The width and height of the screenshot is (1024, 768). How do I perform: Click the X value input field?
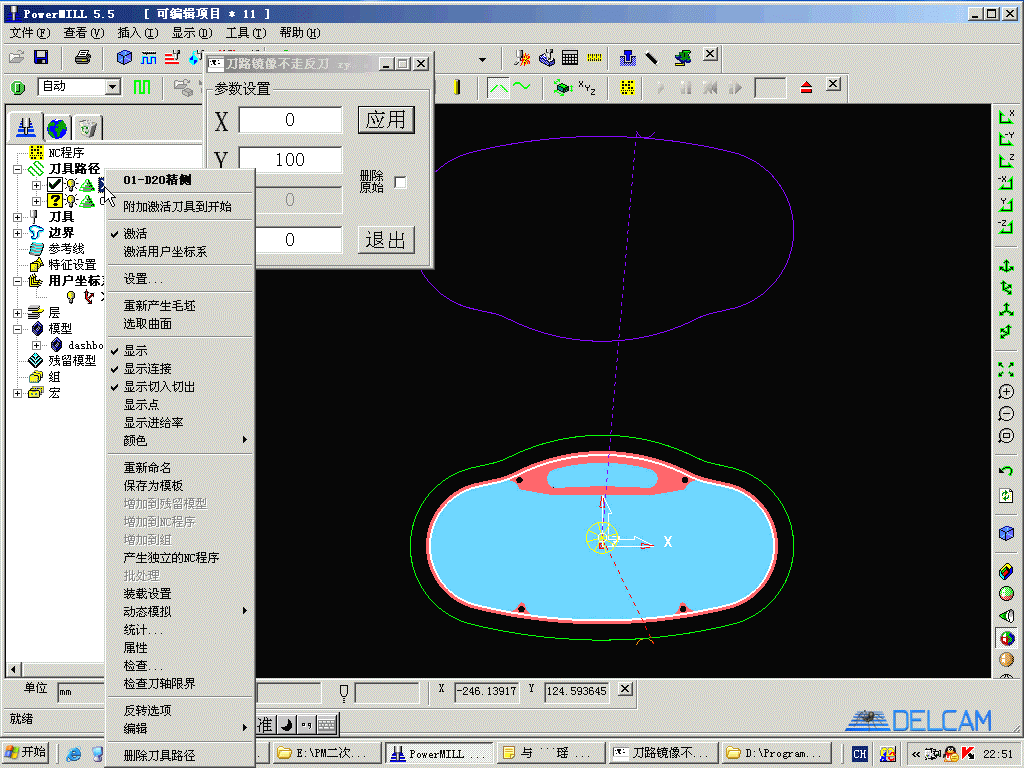pyautogui.click(x=290, y=120)
